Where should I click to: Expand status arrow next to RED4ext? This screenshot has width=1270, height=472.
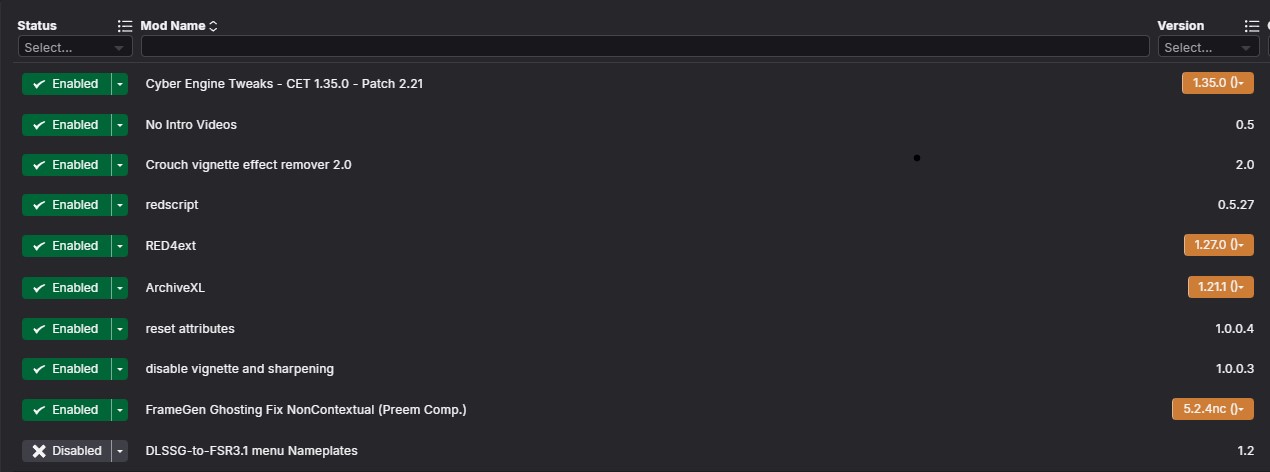(x=120, y=246)
